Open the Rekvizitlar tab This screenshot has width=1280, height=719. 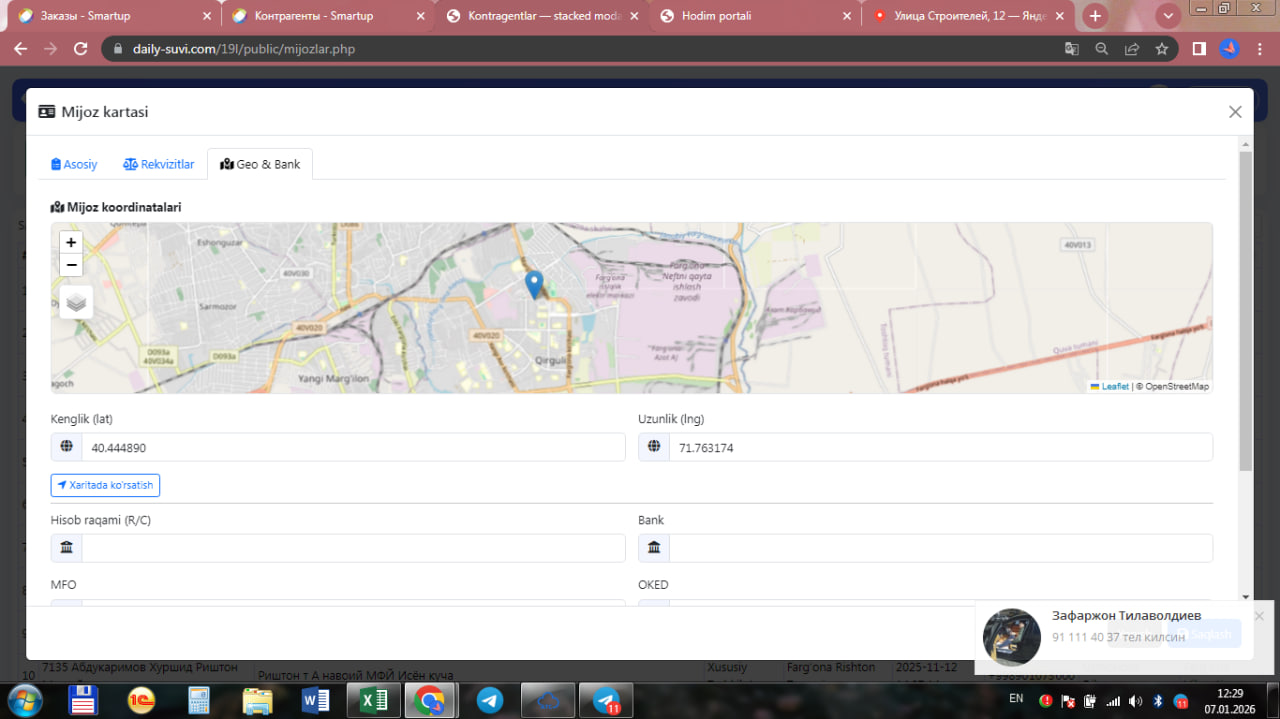[x=159, y=164]
